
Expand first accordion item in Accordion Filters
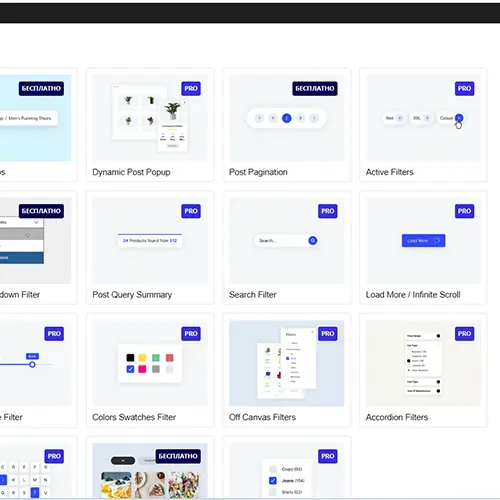[x=423, y=336]
